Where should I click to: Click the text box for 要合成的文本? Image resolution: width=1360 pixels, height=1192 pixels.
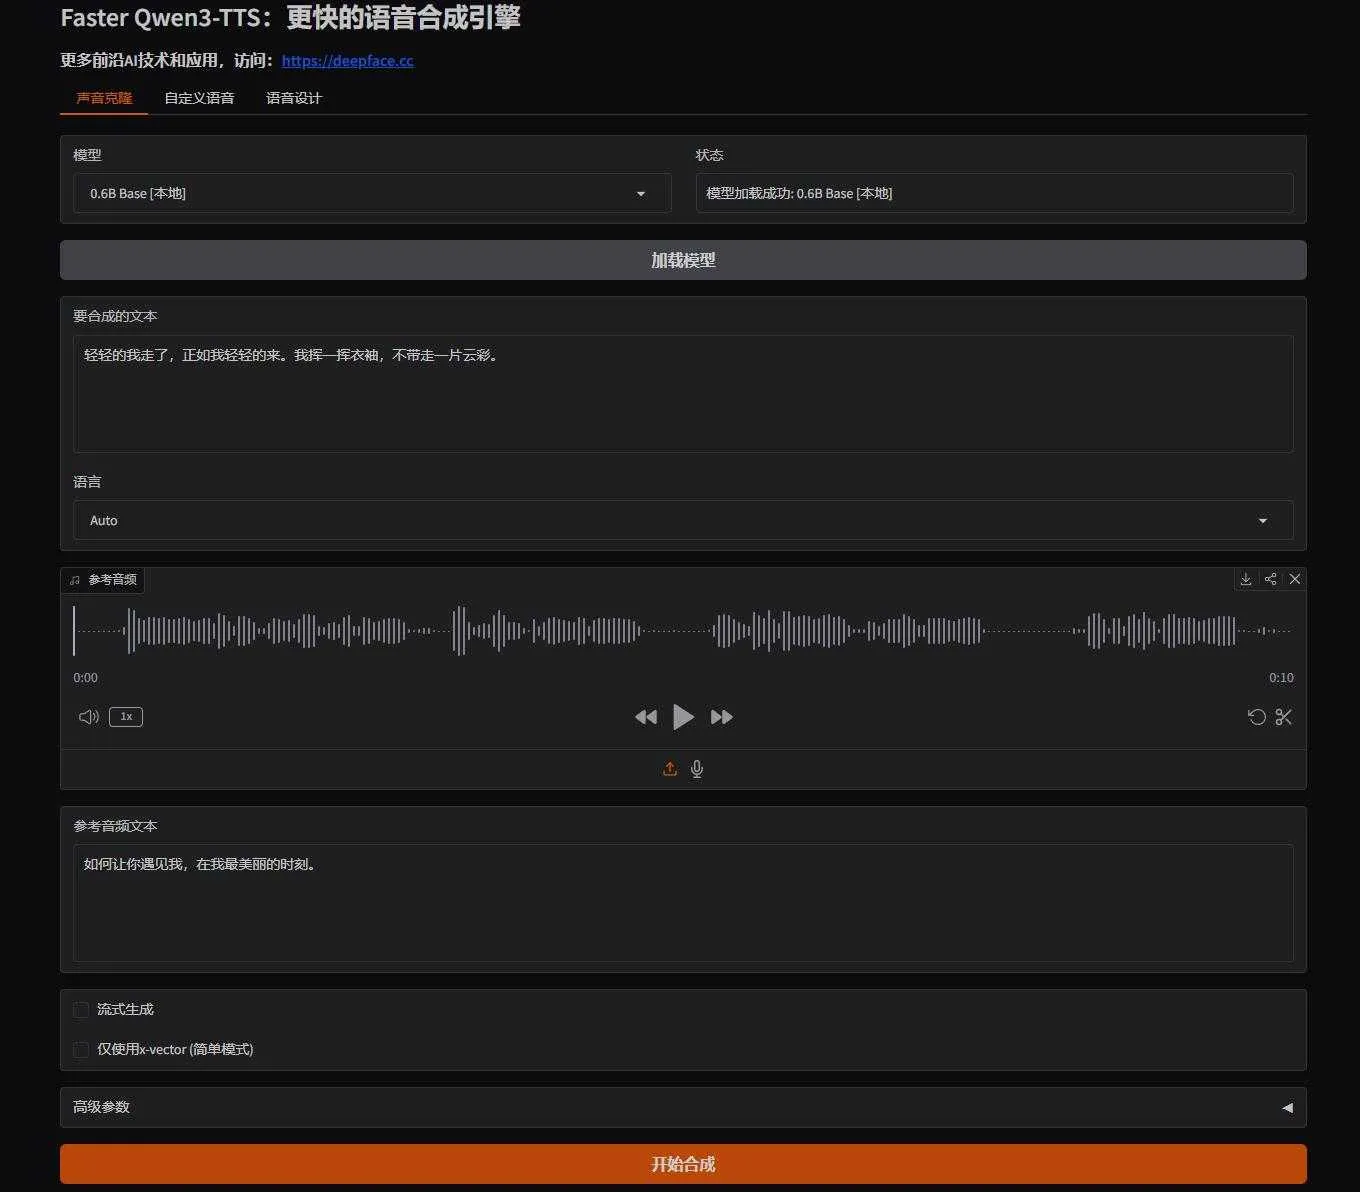(x=683, y=394)
